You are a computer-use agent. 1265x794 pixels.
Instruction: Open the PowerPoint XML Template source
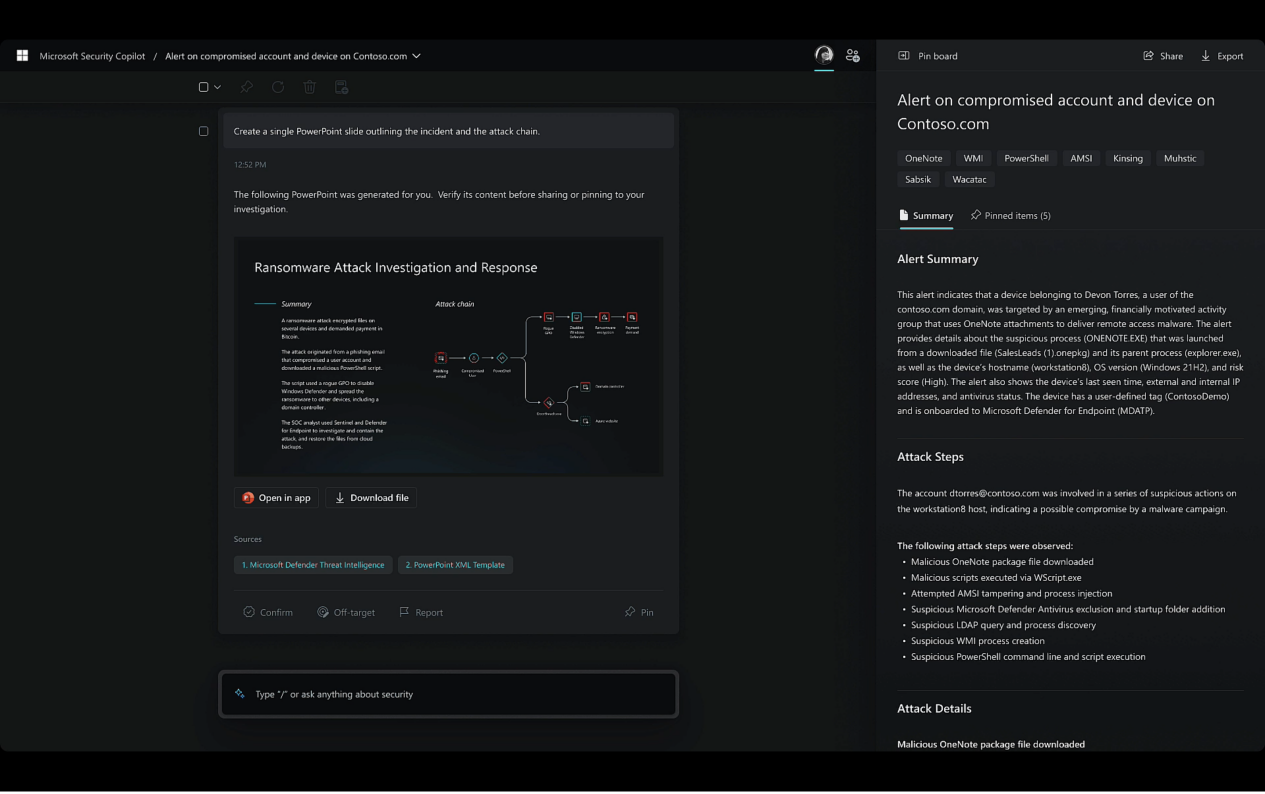[x=455, y=565]
